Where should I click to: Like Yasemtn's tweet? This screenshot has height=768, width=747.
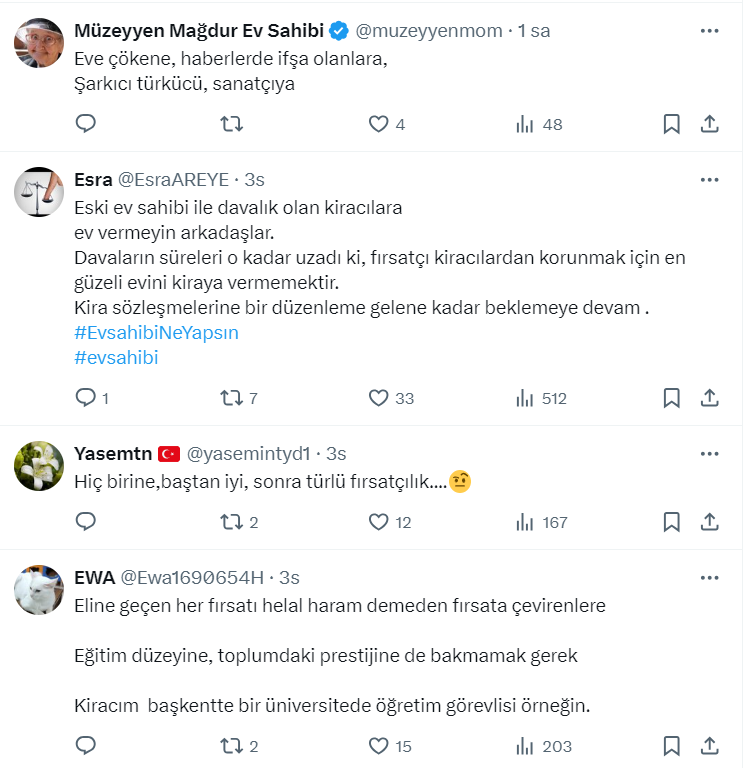(378, 522)
